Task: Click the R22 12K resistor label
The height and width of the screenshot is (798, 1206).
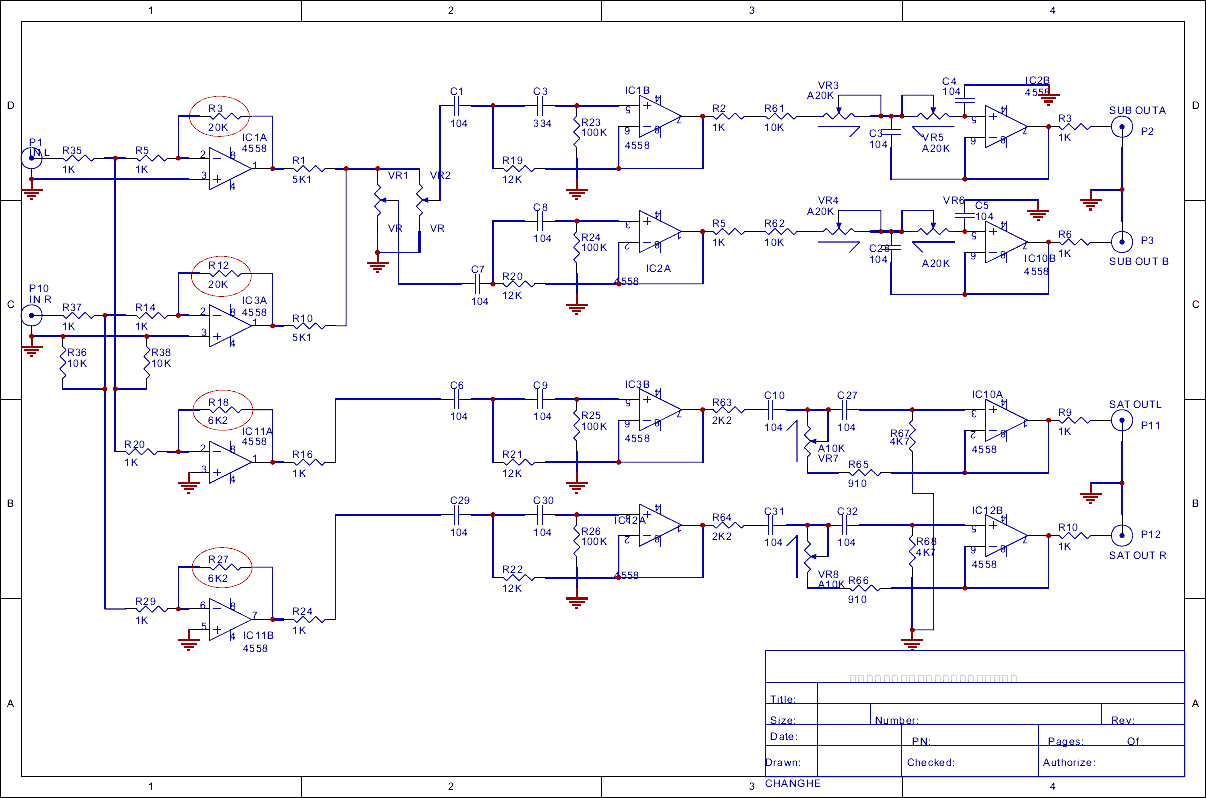Action: pyautogui.click(x=513, y=577)
